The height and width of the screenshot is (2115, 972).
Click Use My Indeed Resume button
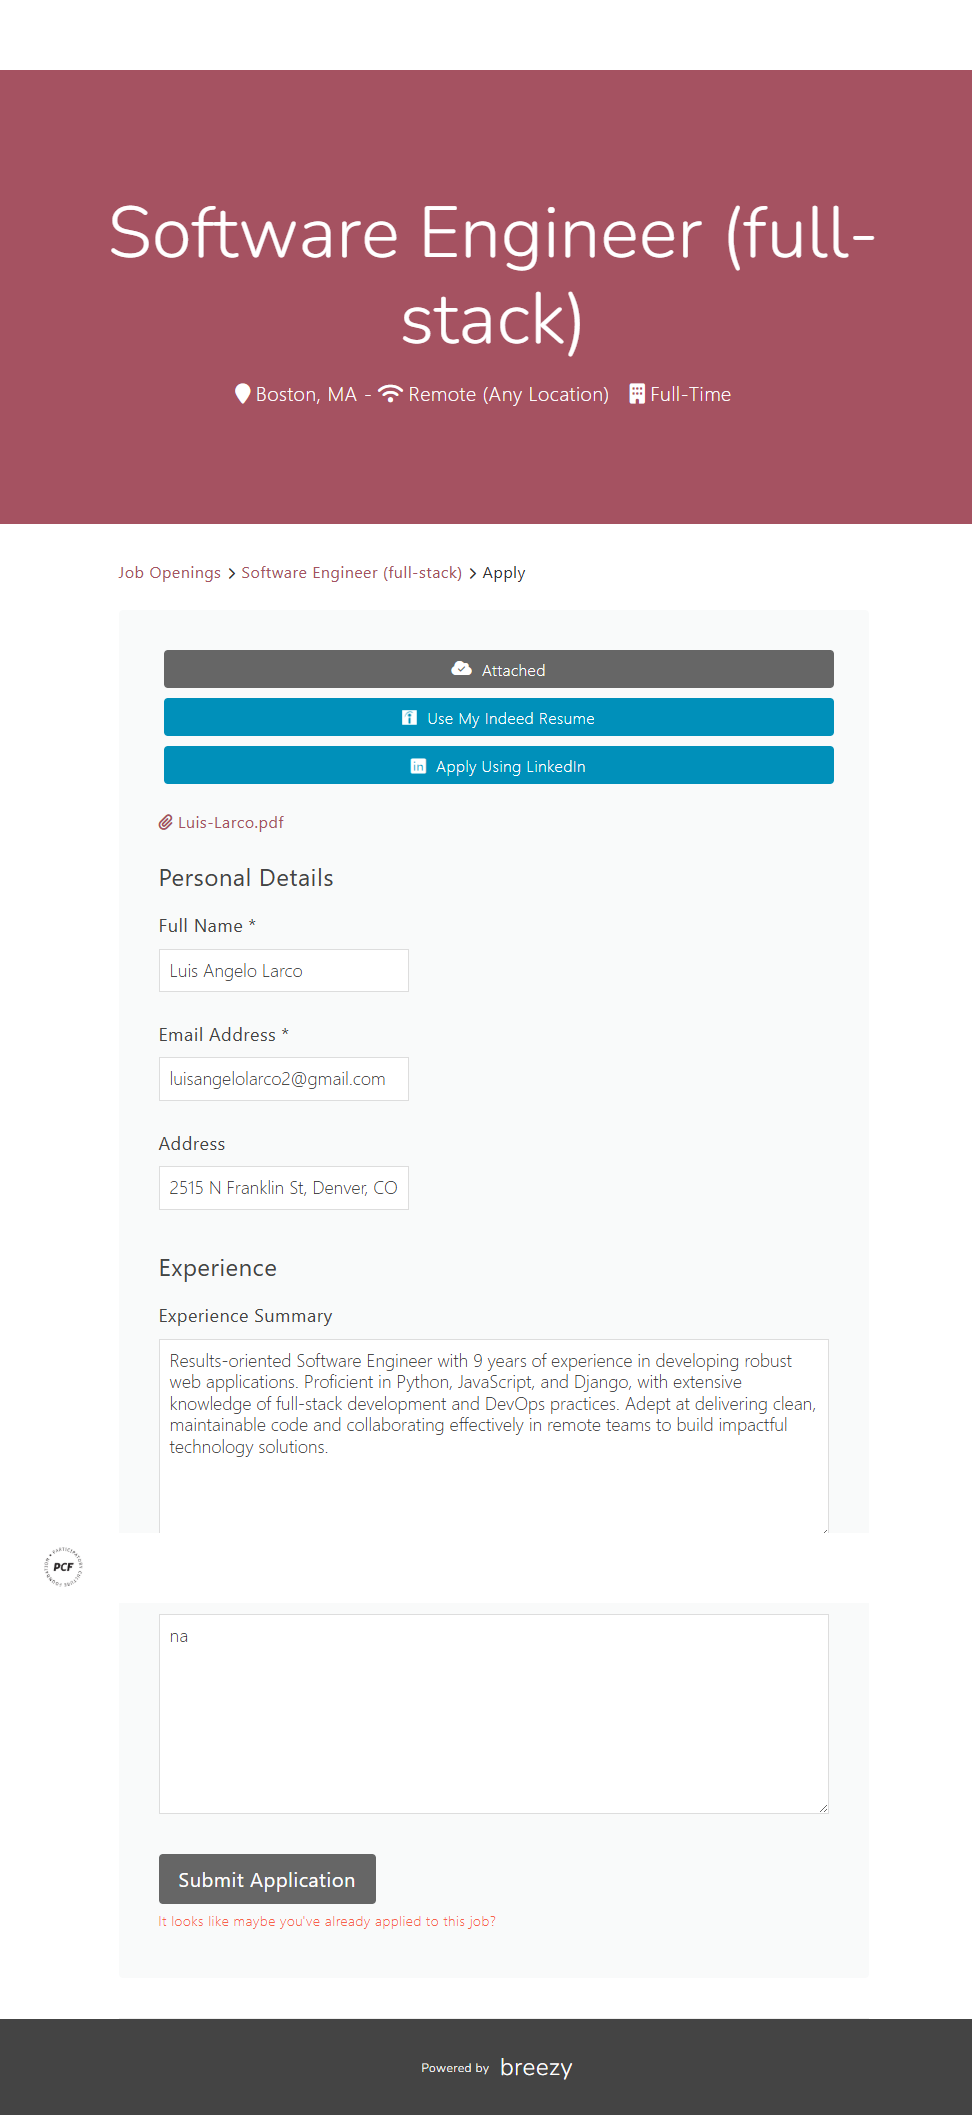(498, 717)
